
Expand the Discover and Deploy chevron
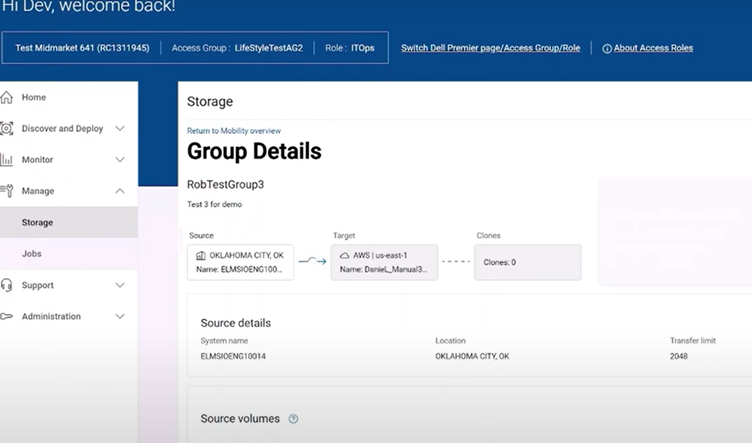(120, 128)
